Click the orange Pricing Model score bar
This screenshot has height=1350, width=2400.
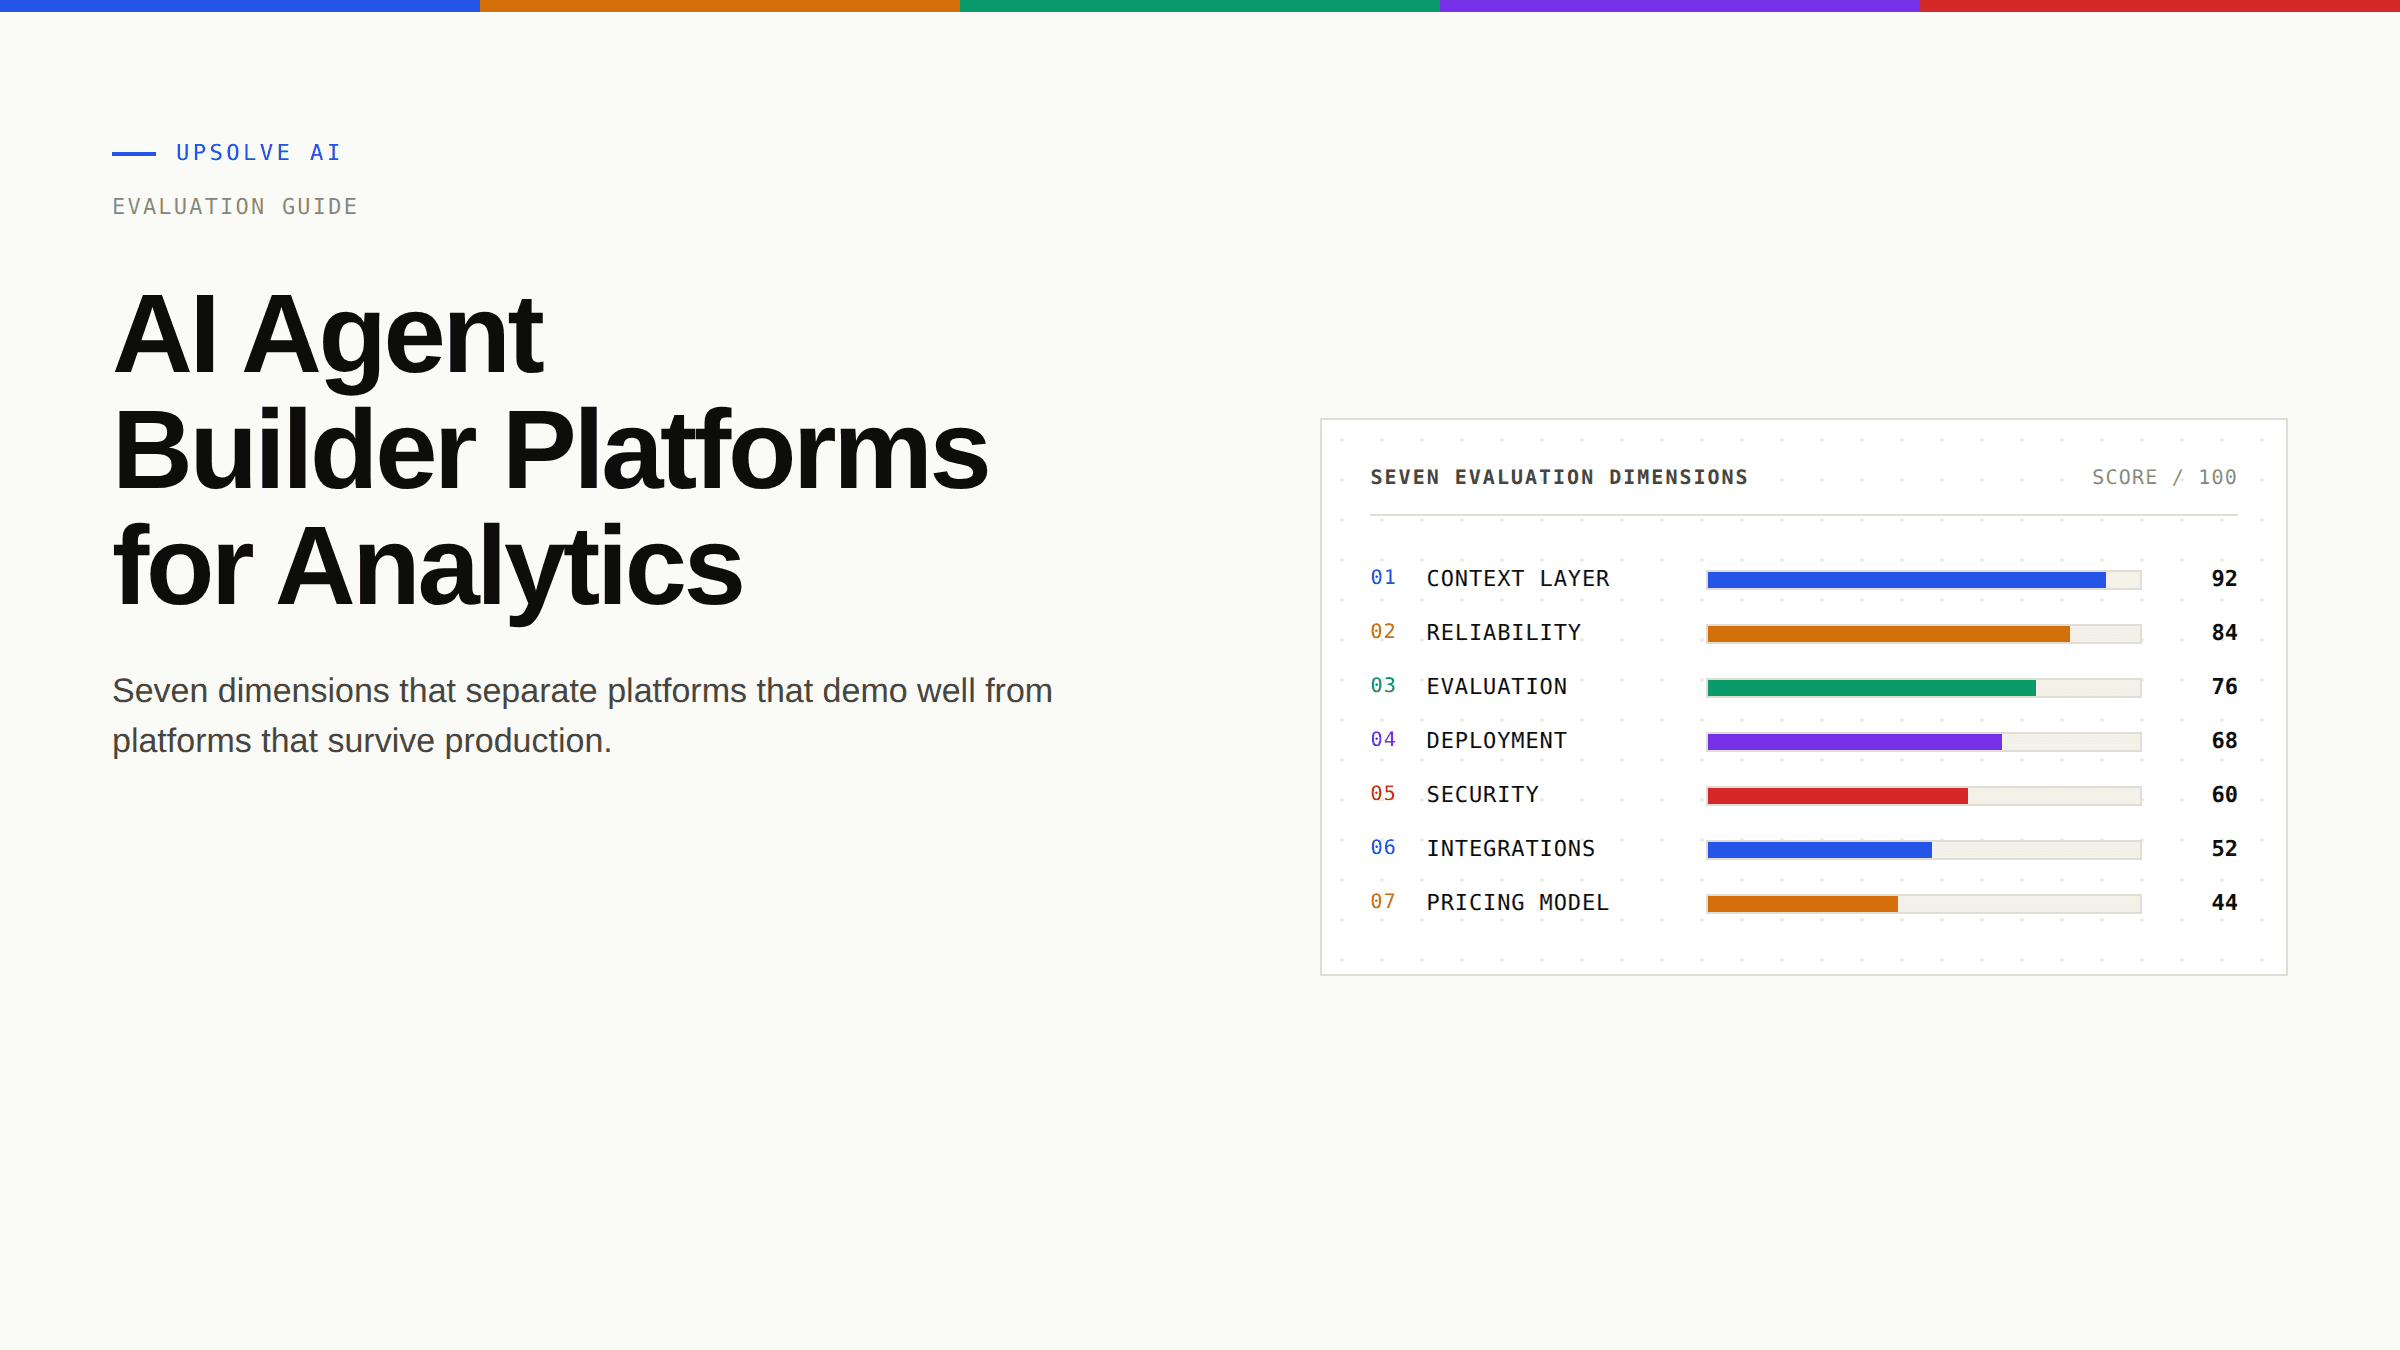(1802, 904)
